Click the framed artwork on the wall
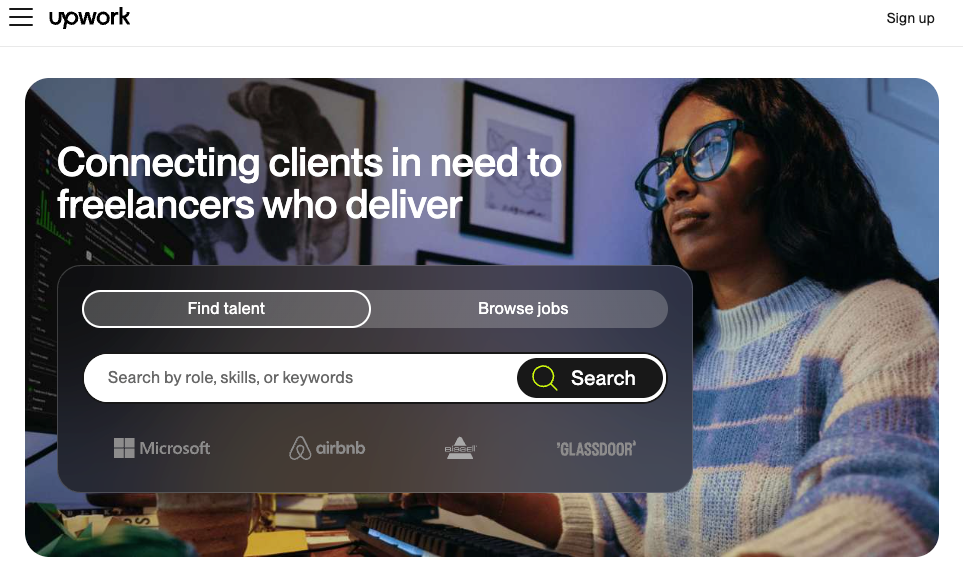This screenshot has height=576, width=963. click(518, 168)
